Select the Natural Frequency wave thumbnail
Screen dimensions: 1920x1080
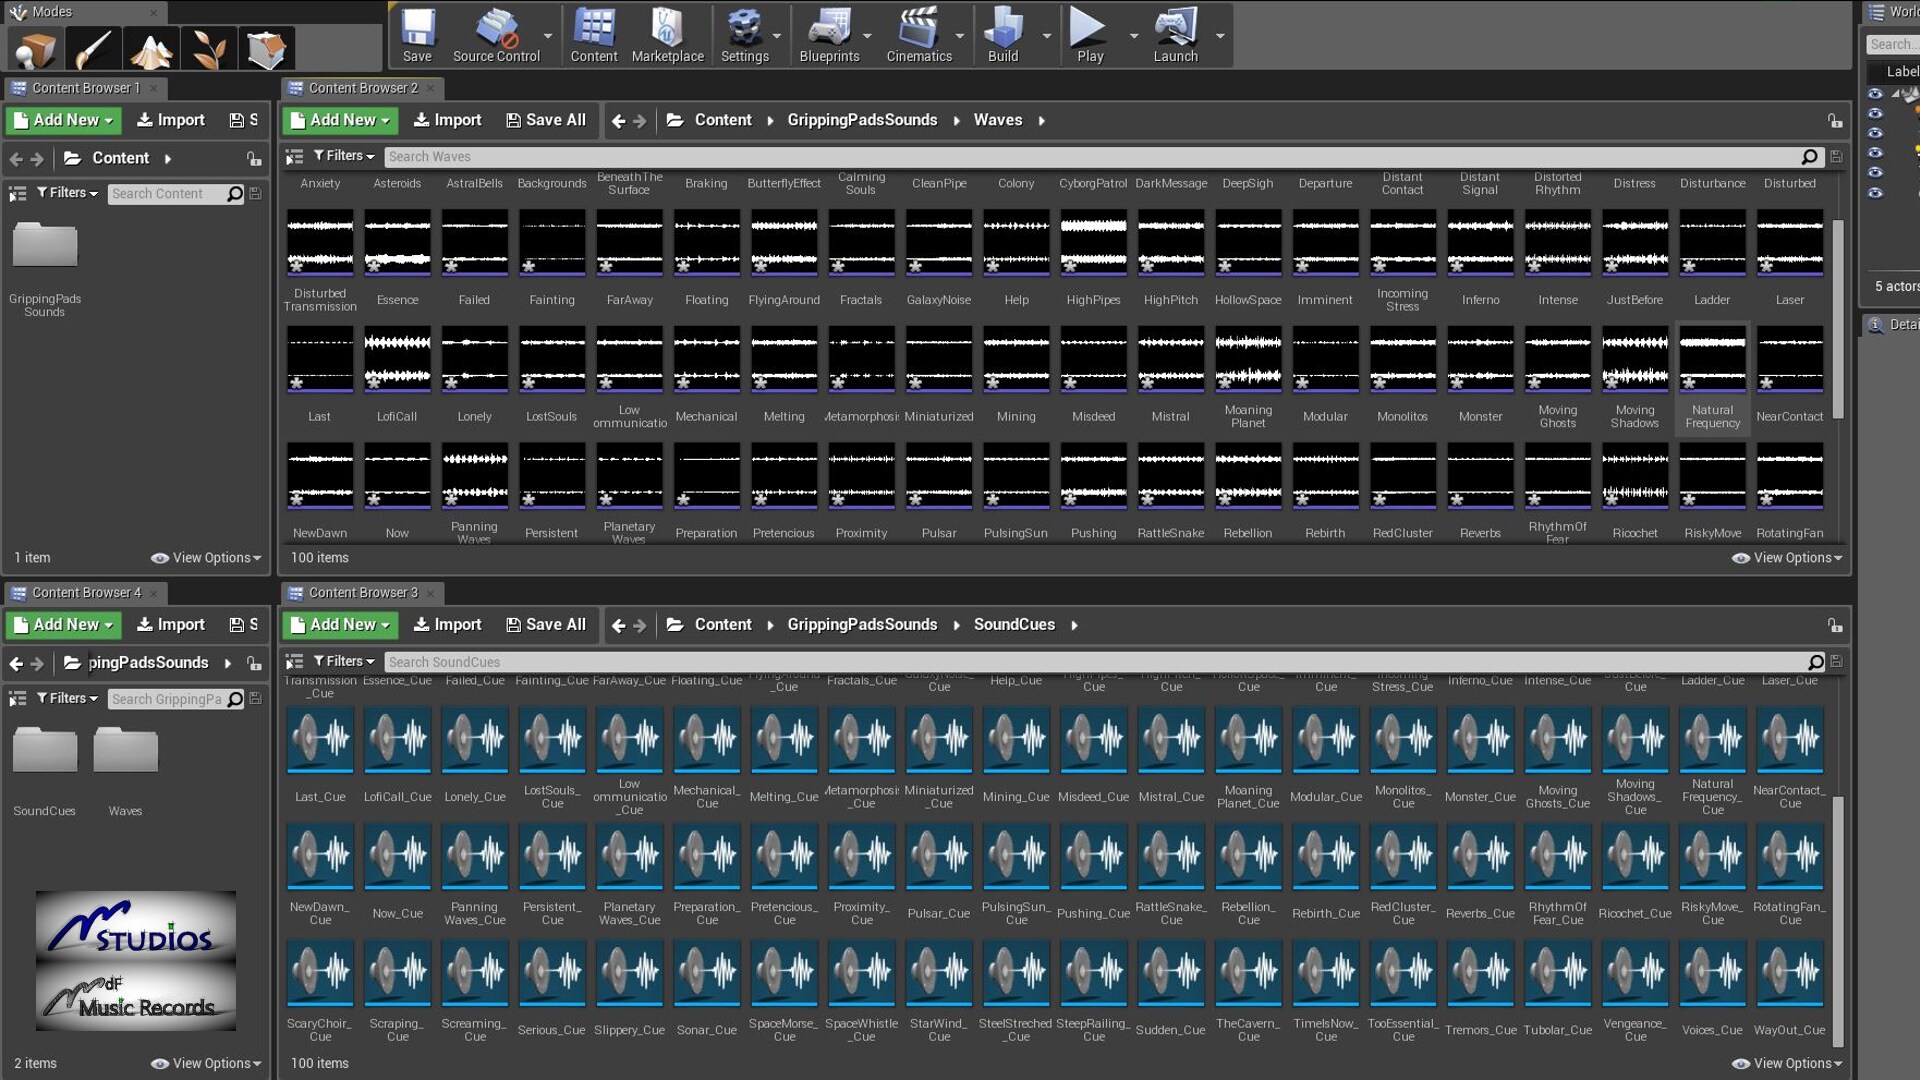tap(1712, 360)
